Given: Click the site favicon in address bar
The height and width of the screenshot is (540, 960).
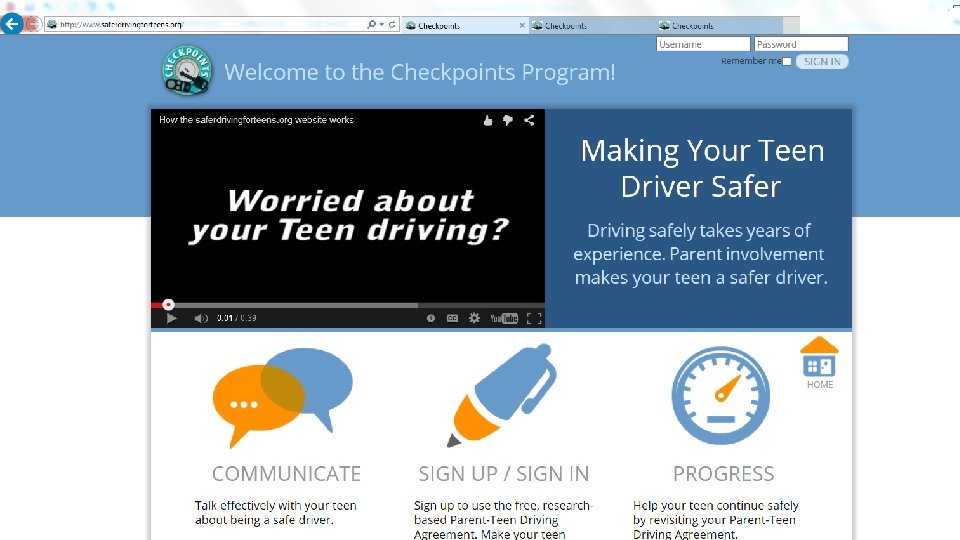Looking at the screenshot, I should [x=52, y=24].
